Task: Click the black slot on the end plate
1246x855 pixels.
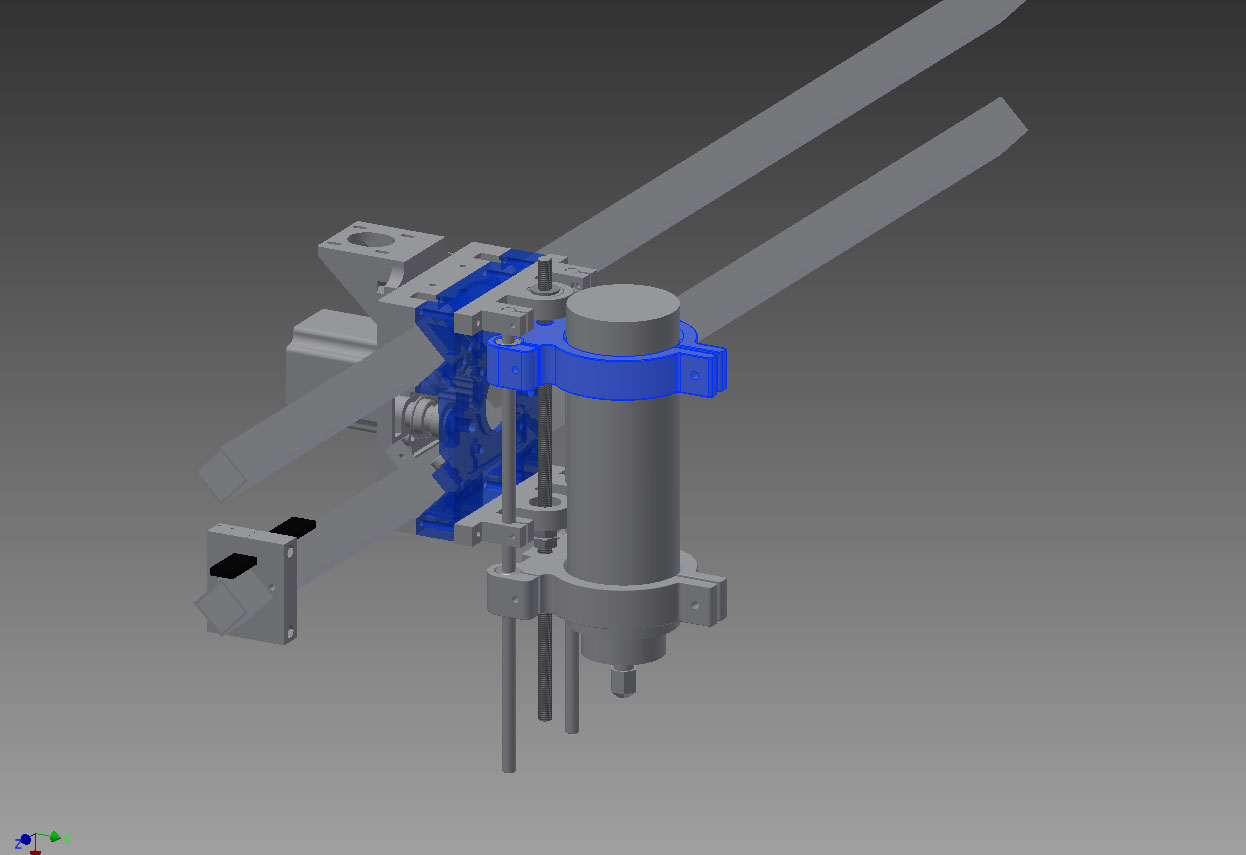Action: click(x=234, y=566)
